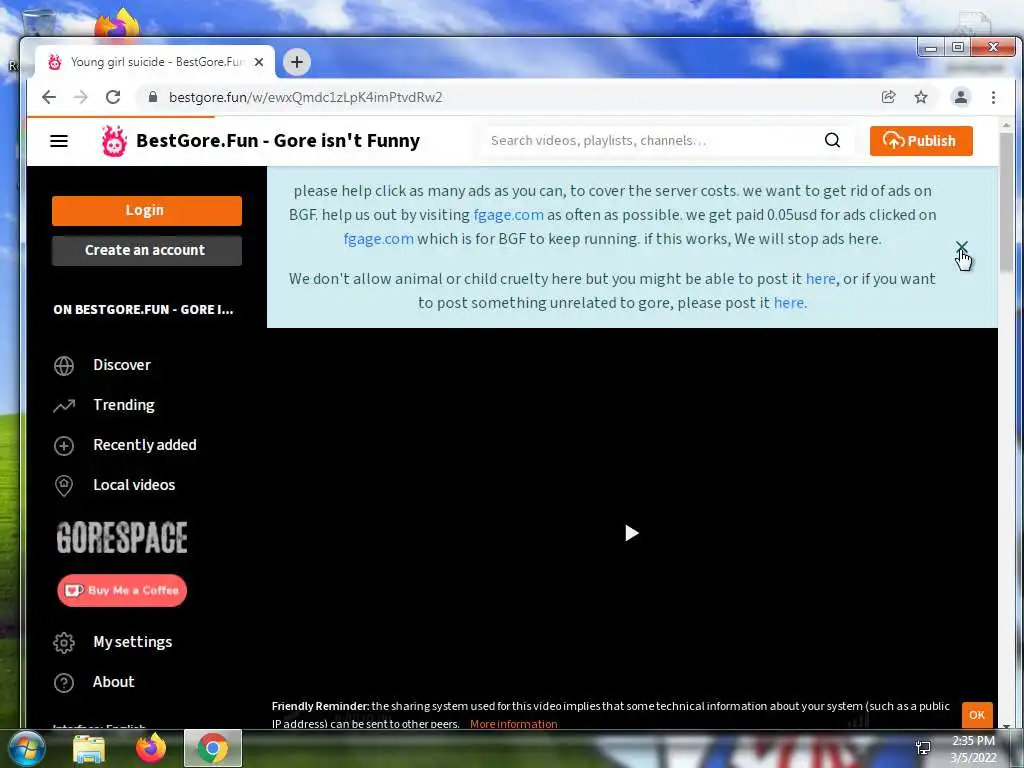Image resolution: width=1024 pixels, height=768 pixels.
Task: Click the search magnifier icon
Action: [x=832, y=140]
